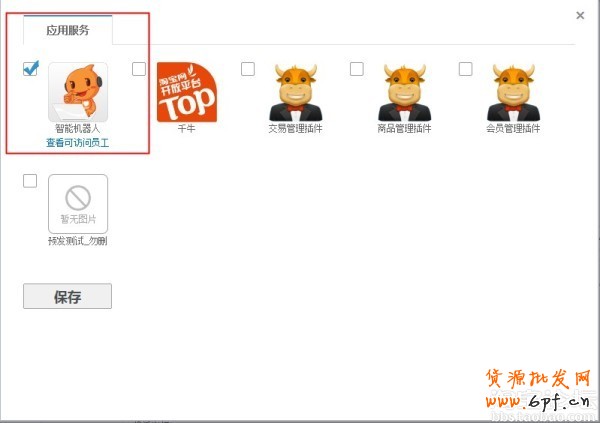Click the 暂无图片 placeholder image
Screen dimensions: 600x423
pos(78,204)
